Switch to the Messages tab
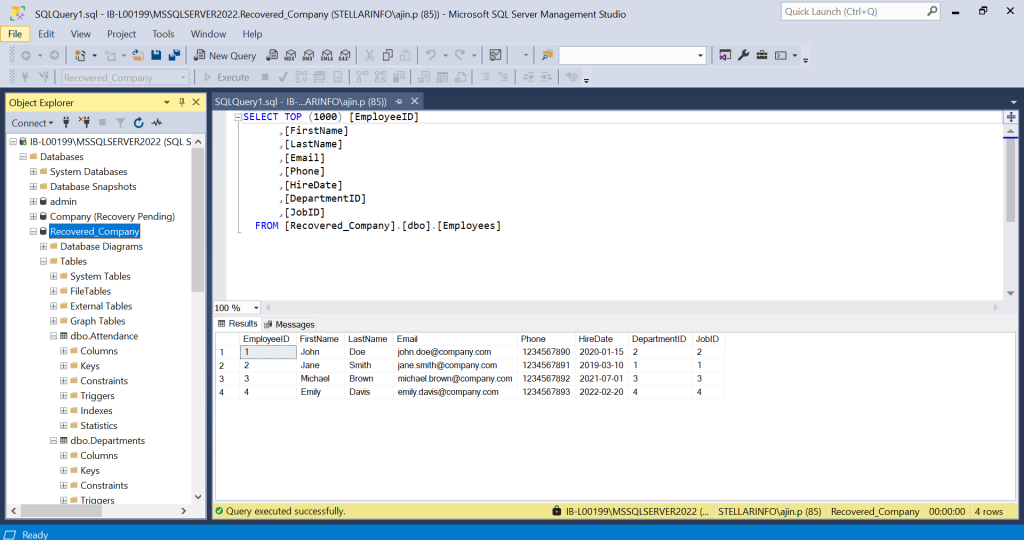Screen dimensions: 1024x540 290,324
